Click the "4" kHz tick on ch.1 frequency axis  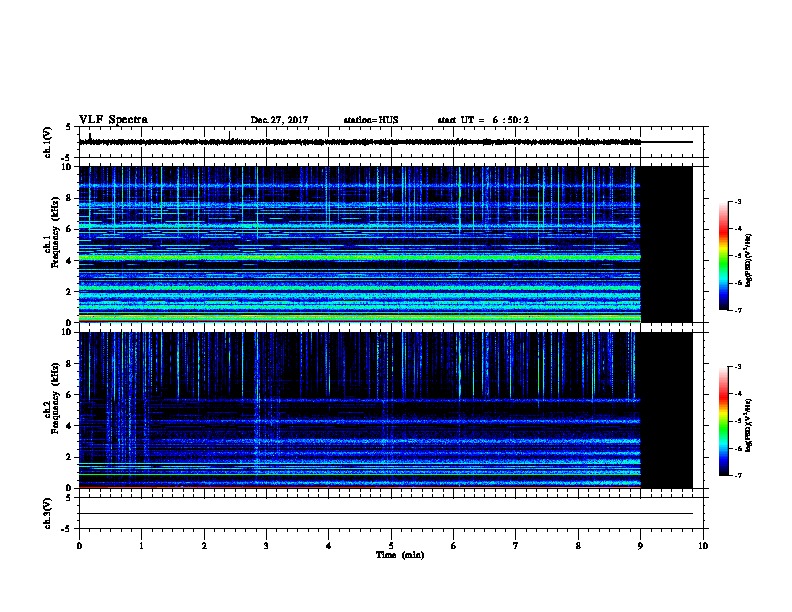69,261
